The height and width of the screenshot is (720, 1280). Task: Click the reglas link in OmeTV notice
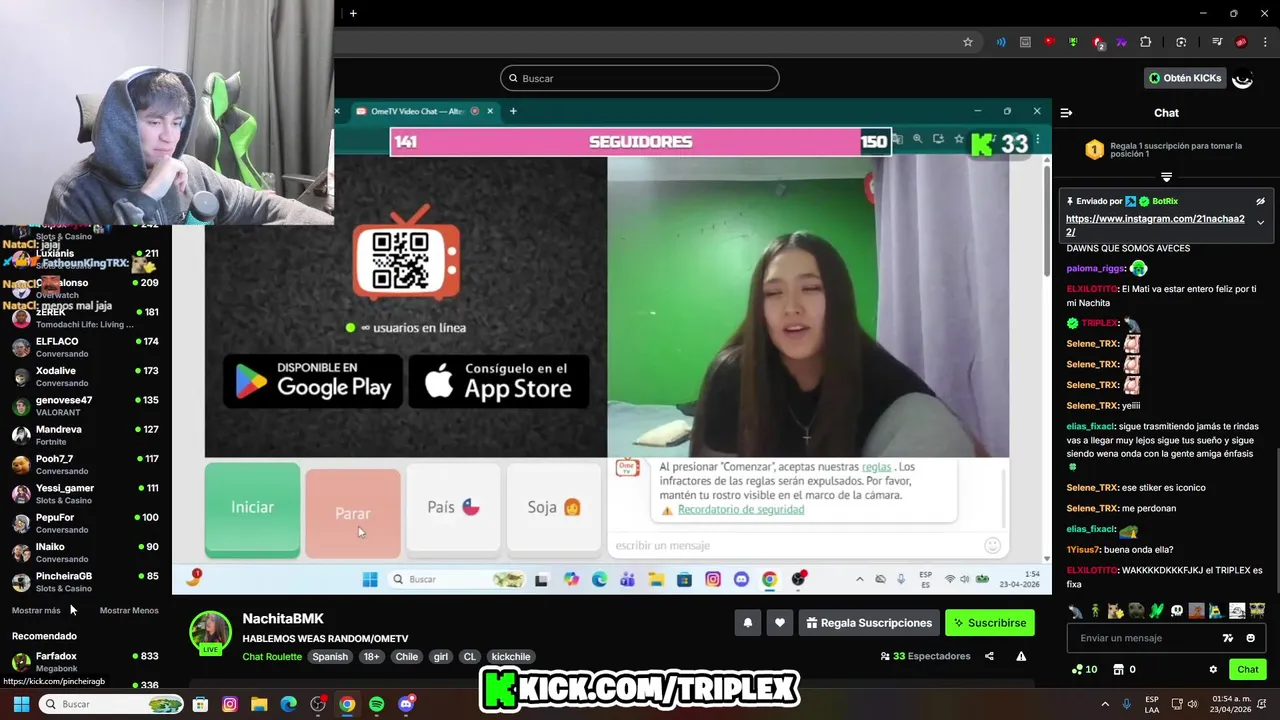click(x=876, y=467)
